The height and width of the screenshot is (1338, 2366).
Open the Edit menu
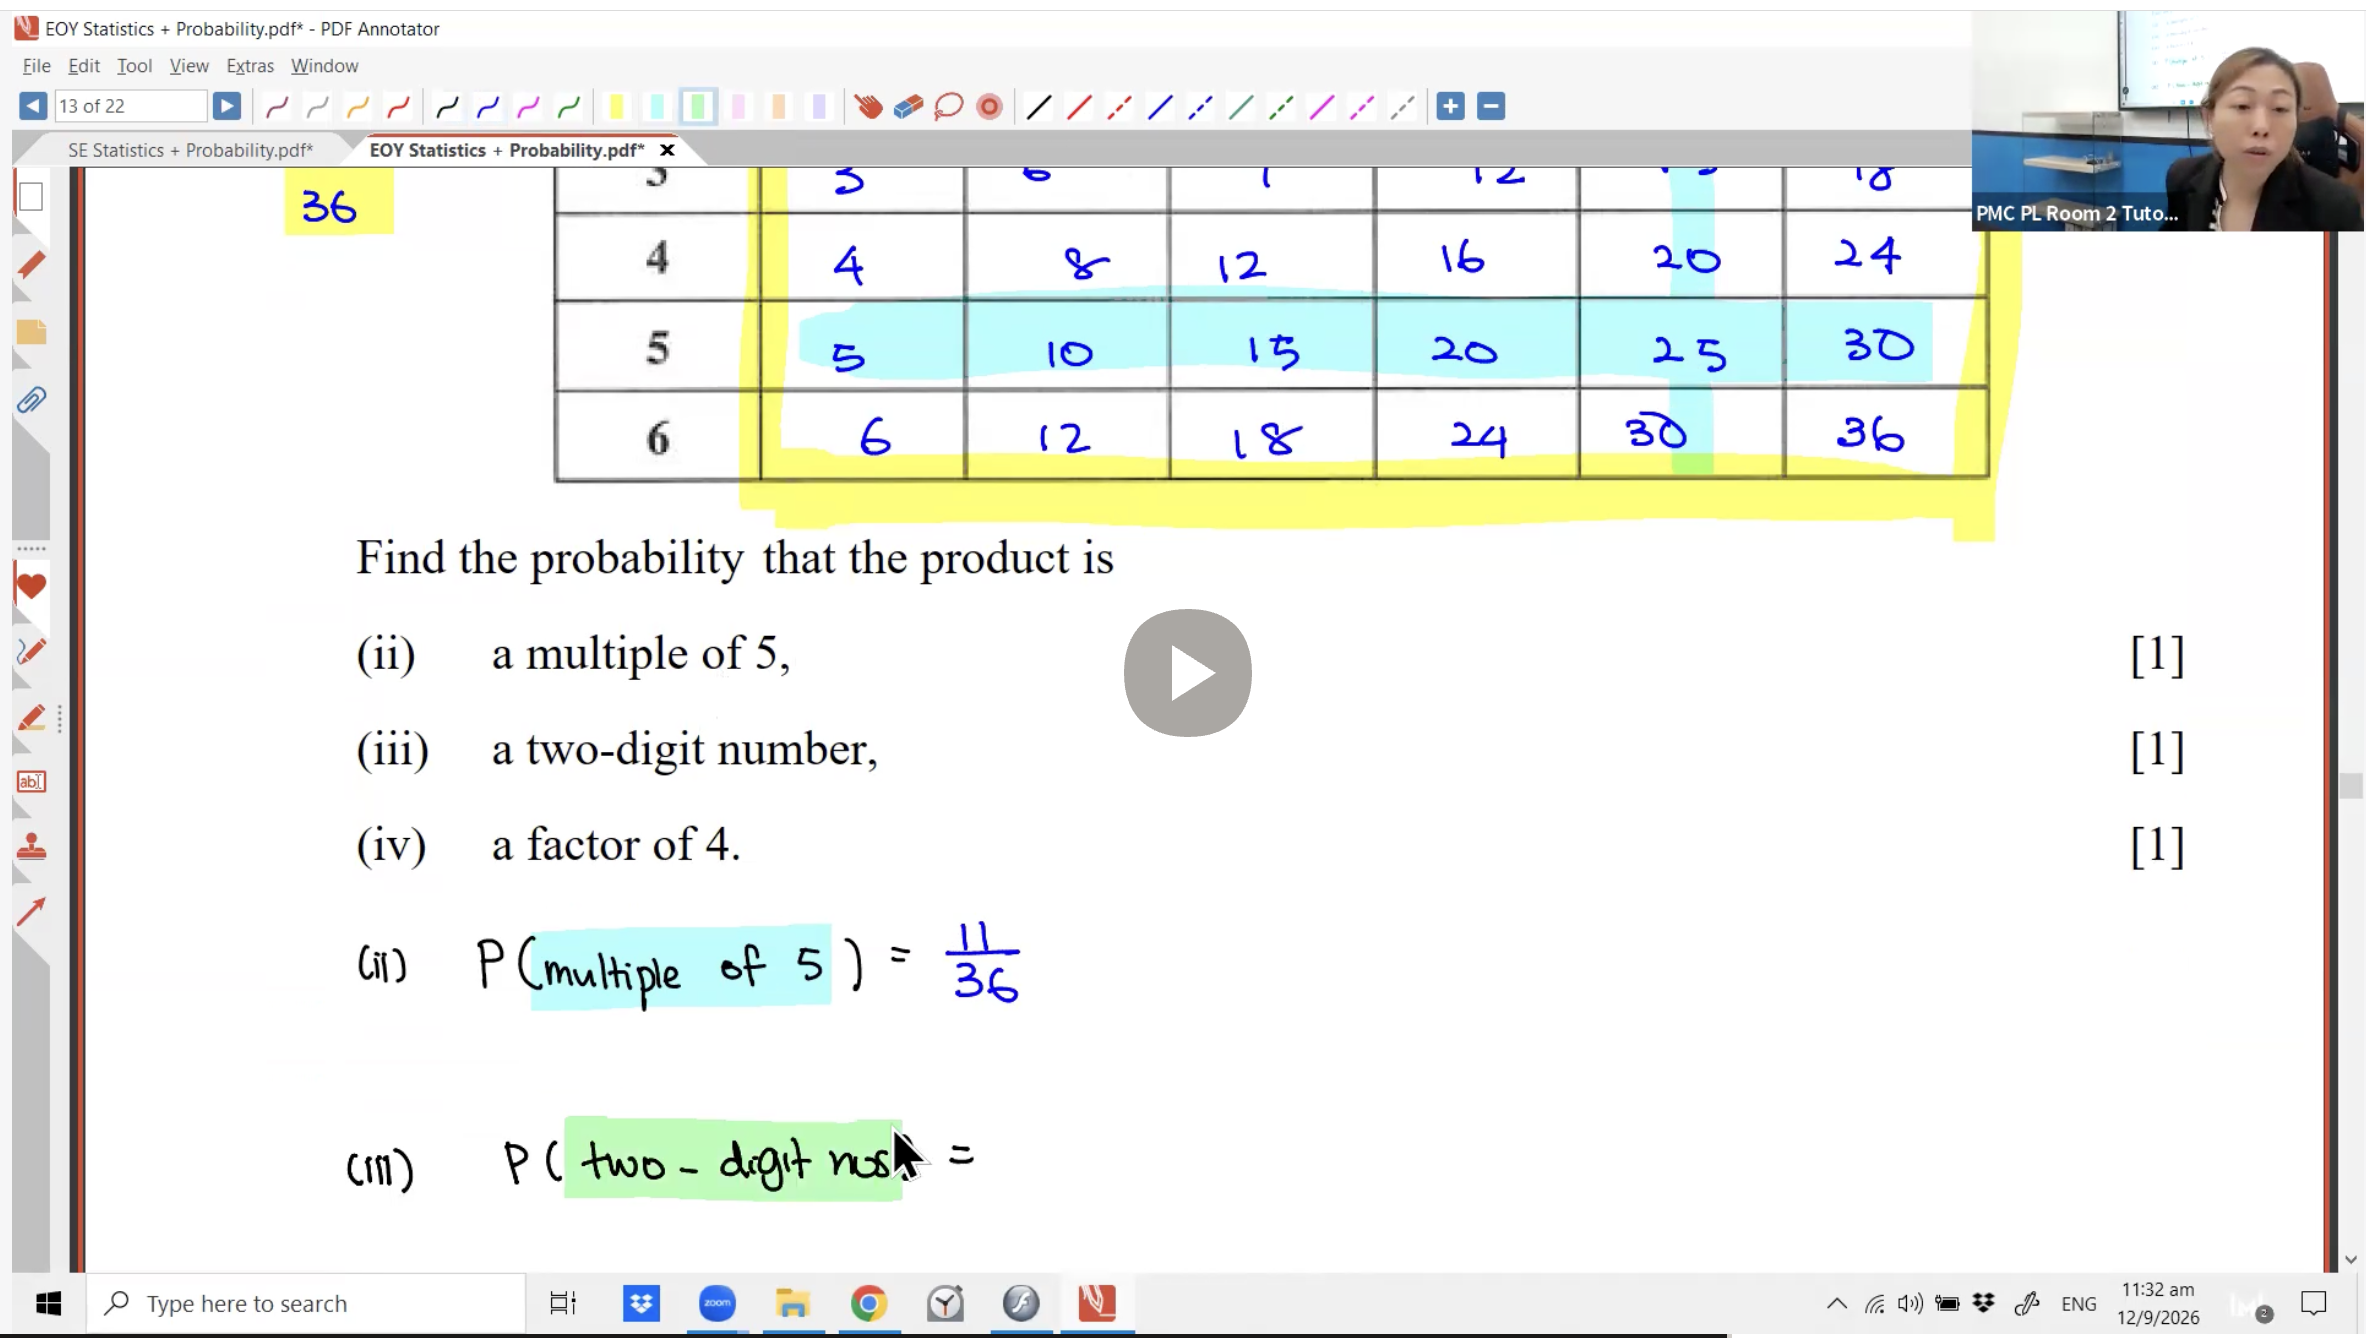click(83, 66)
